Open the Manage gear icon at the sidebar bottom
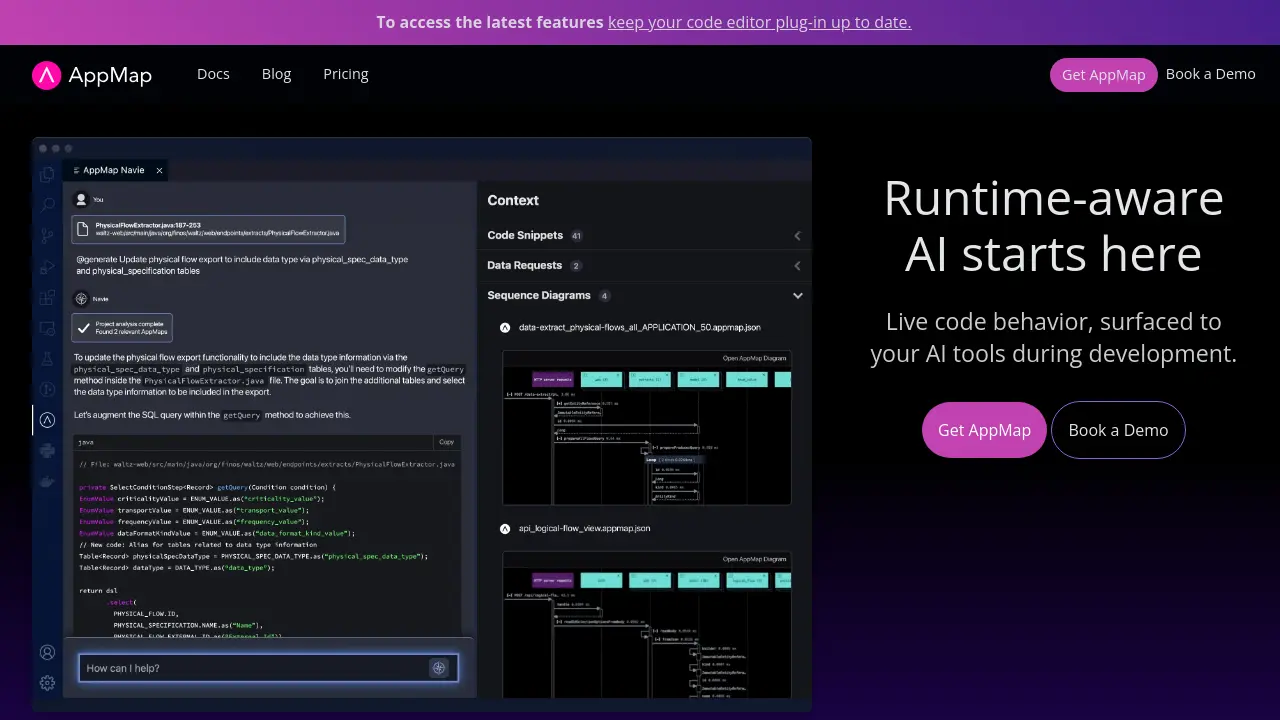 click(x=47, y=683)
